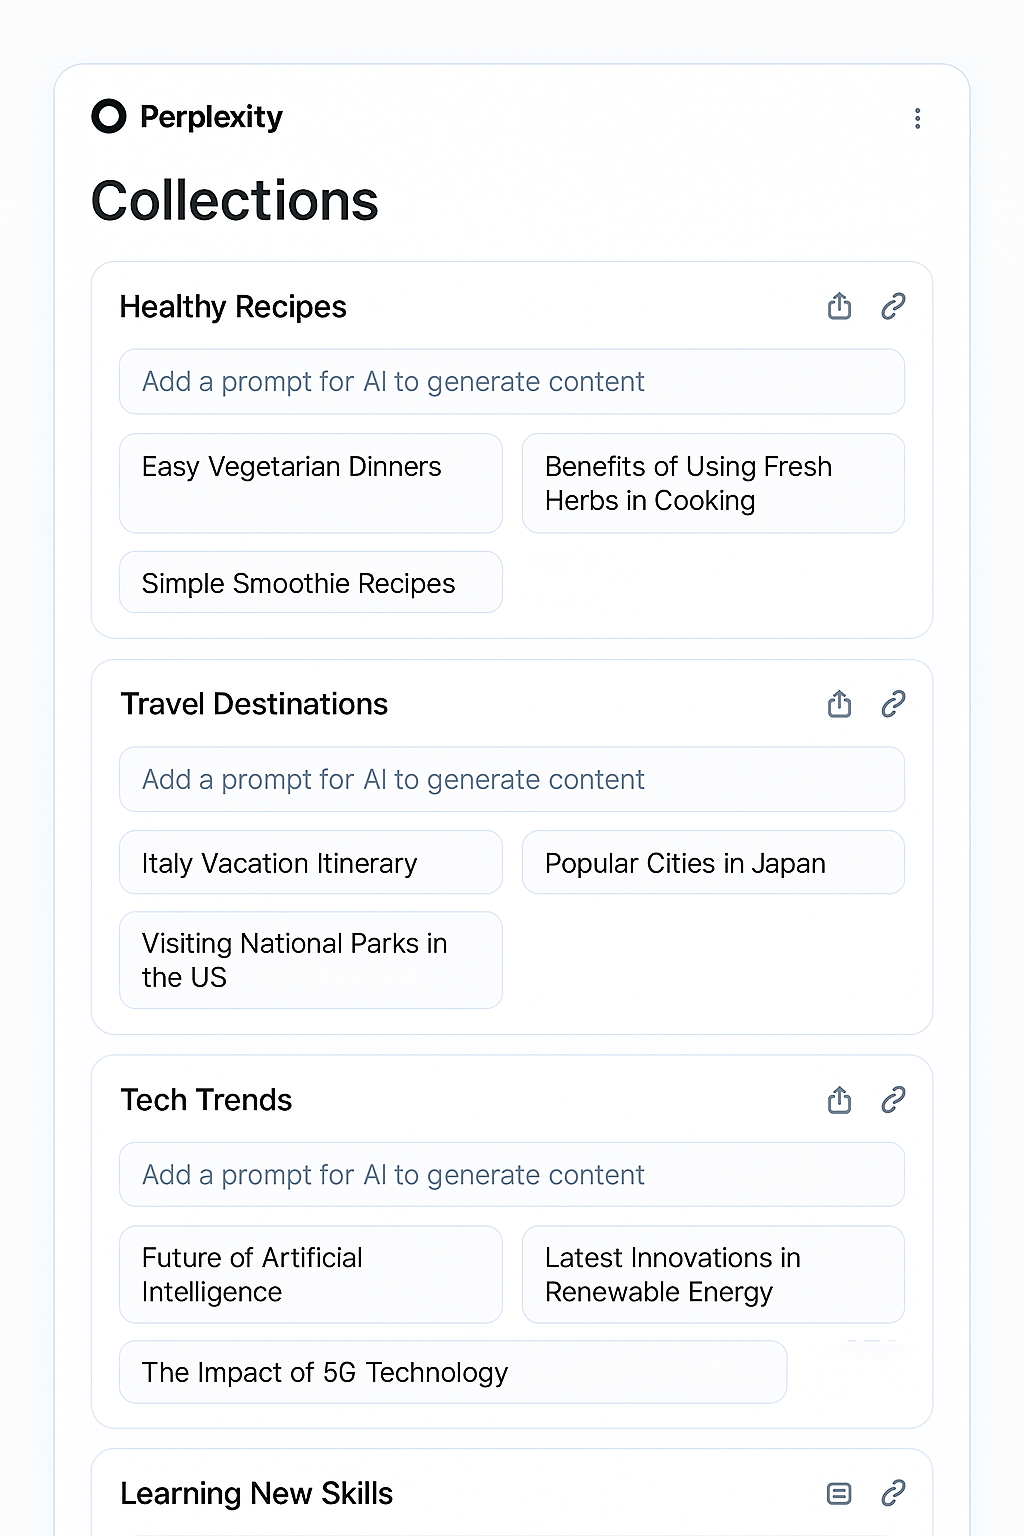Focus the Tech Trends AI prompt field
1024x1536 pixels.
pyautogui.click(x=512, y=1175)
